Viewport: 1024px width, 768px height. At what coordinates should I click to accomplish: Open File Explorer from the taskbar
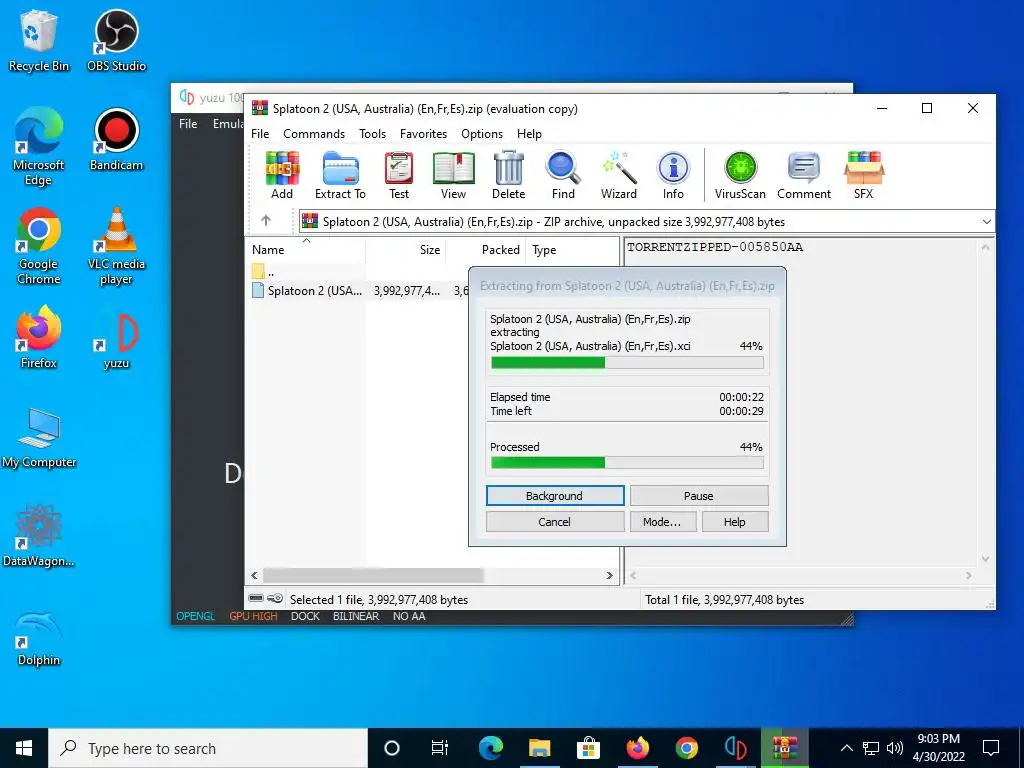point(539,748)
